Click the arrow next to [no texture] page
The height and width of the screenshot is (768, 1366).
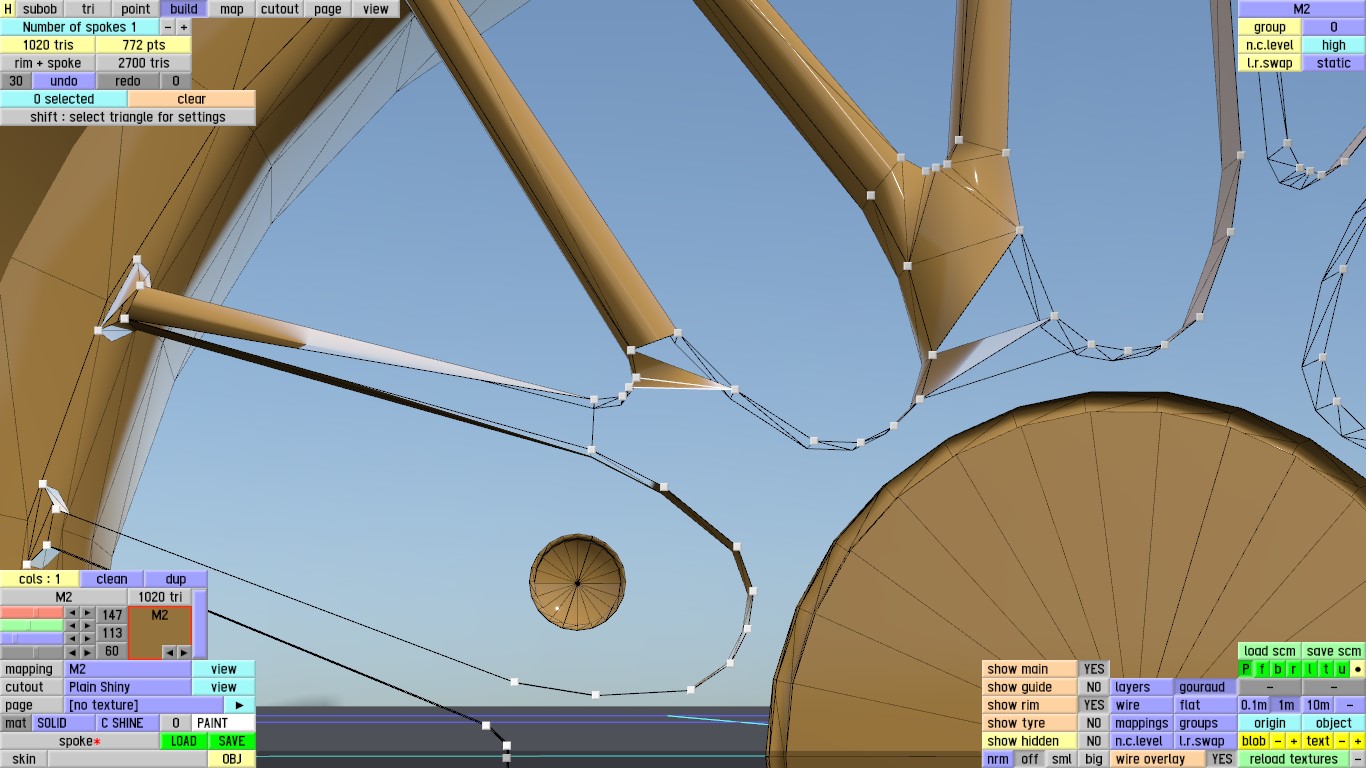240,705
